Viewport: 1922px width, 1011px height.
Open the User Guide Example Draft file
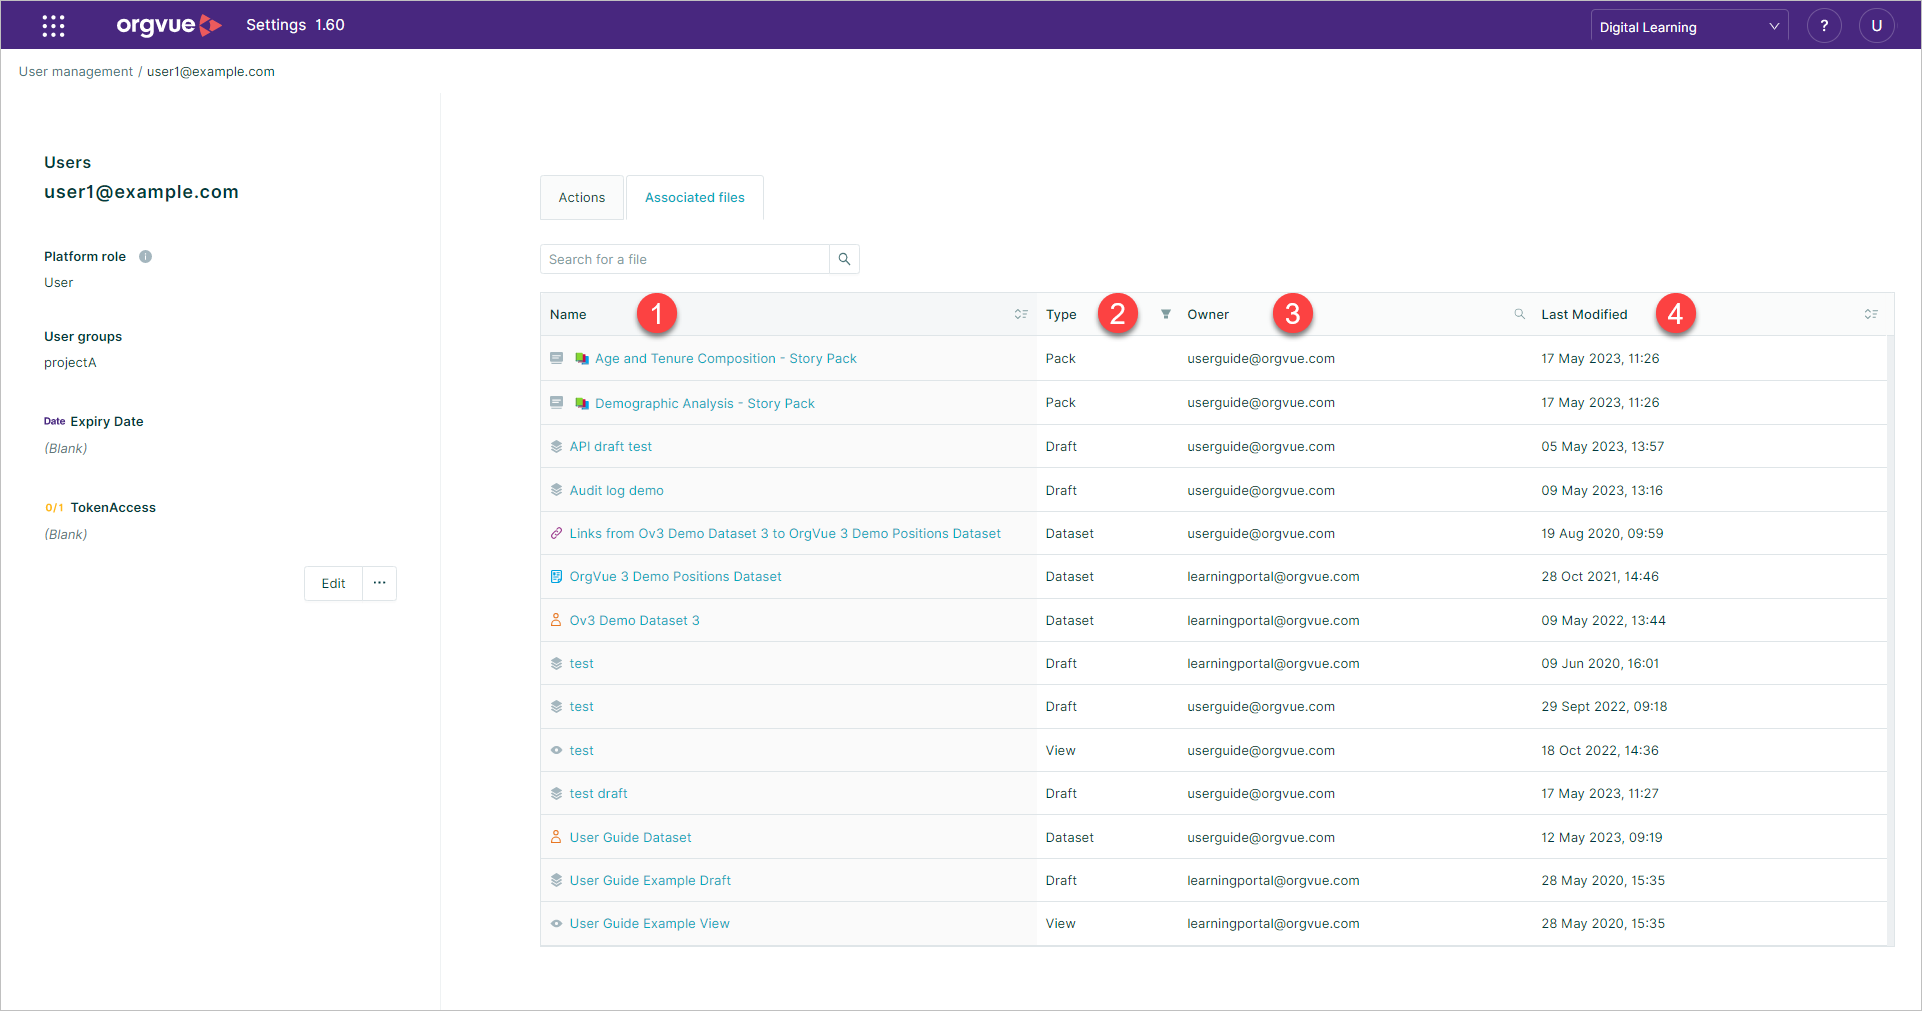coord(650,881)
